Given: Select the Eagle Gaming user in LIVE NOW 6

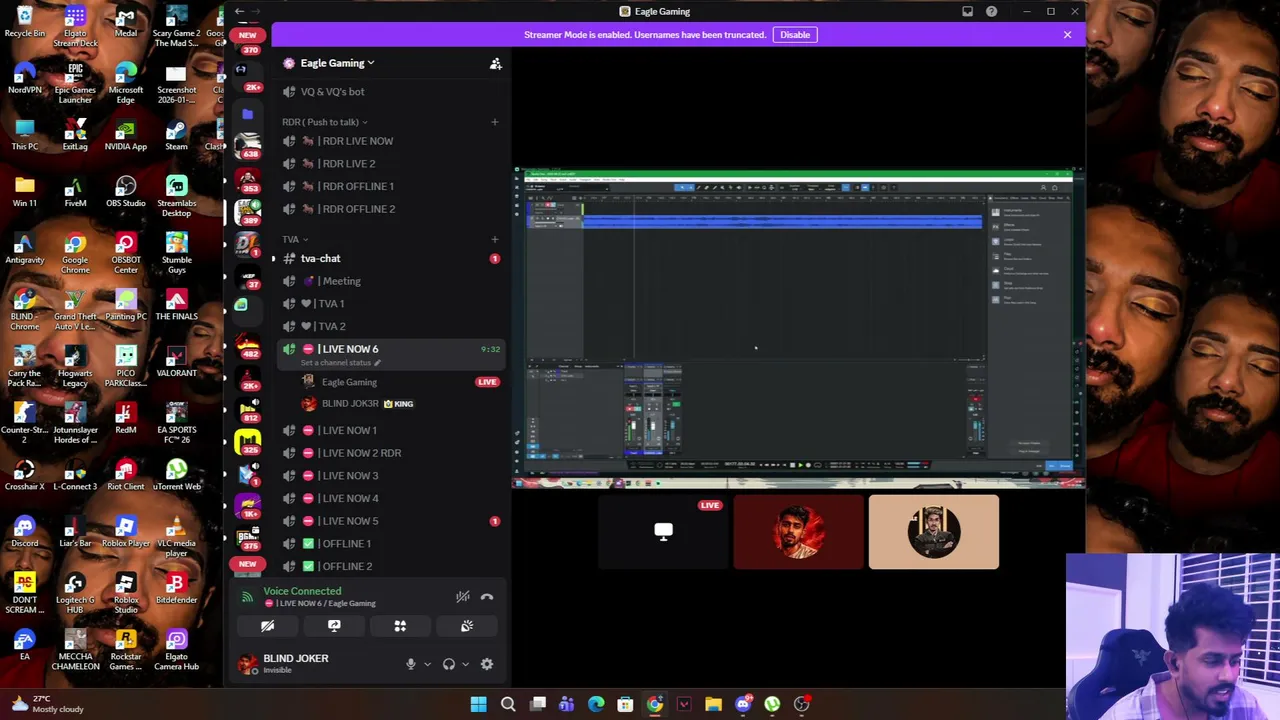Looking at the screenshot, I should [x=400, y=382].
